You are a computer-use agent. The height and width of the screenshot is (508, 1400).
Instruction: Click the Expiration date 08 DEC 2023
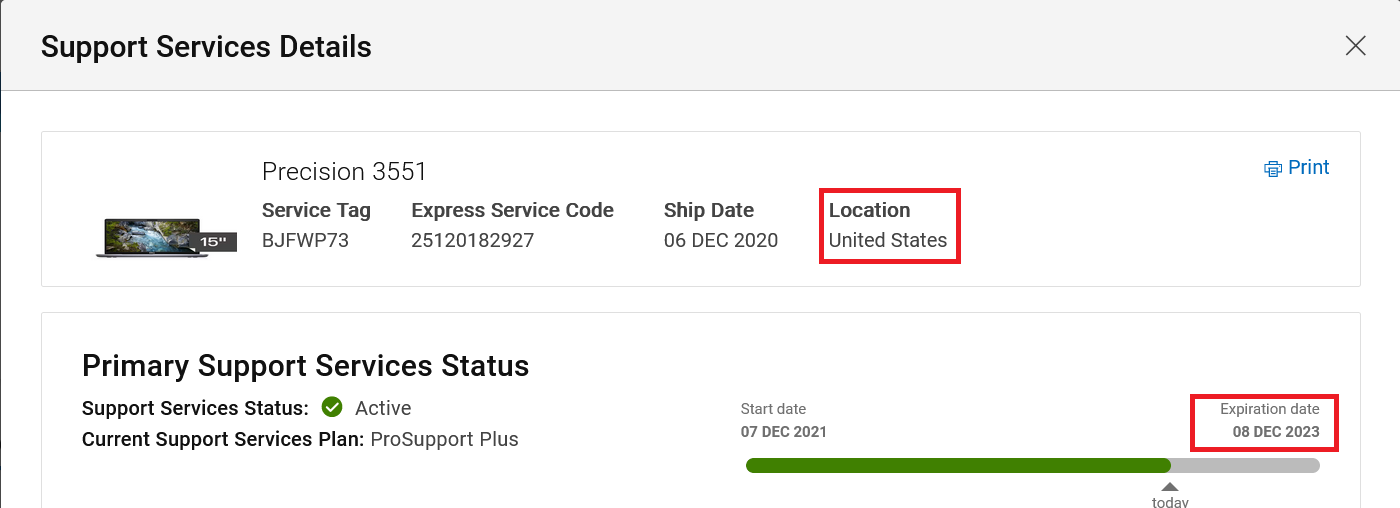pos(1275,432)
